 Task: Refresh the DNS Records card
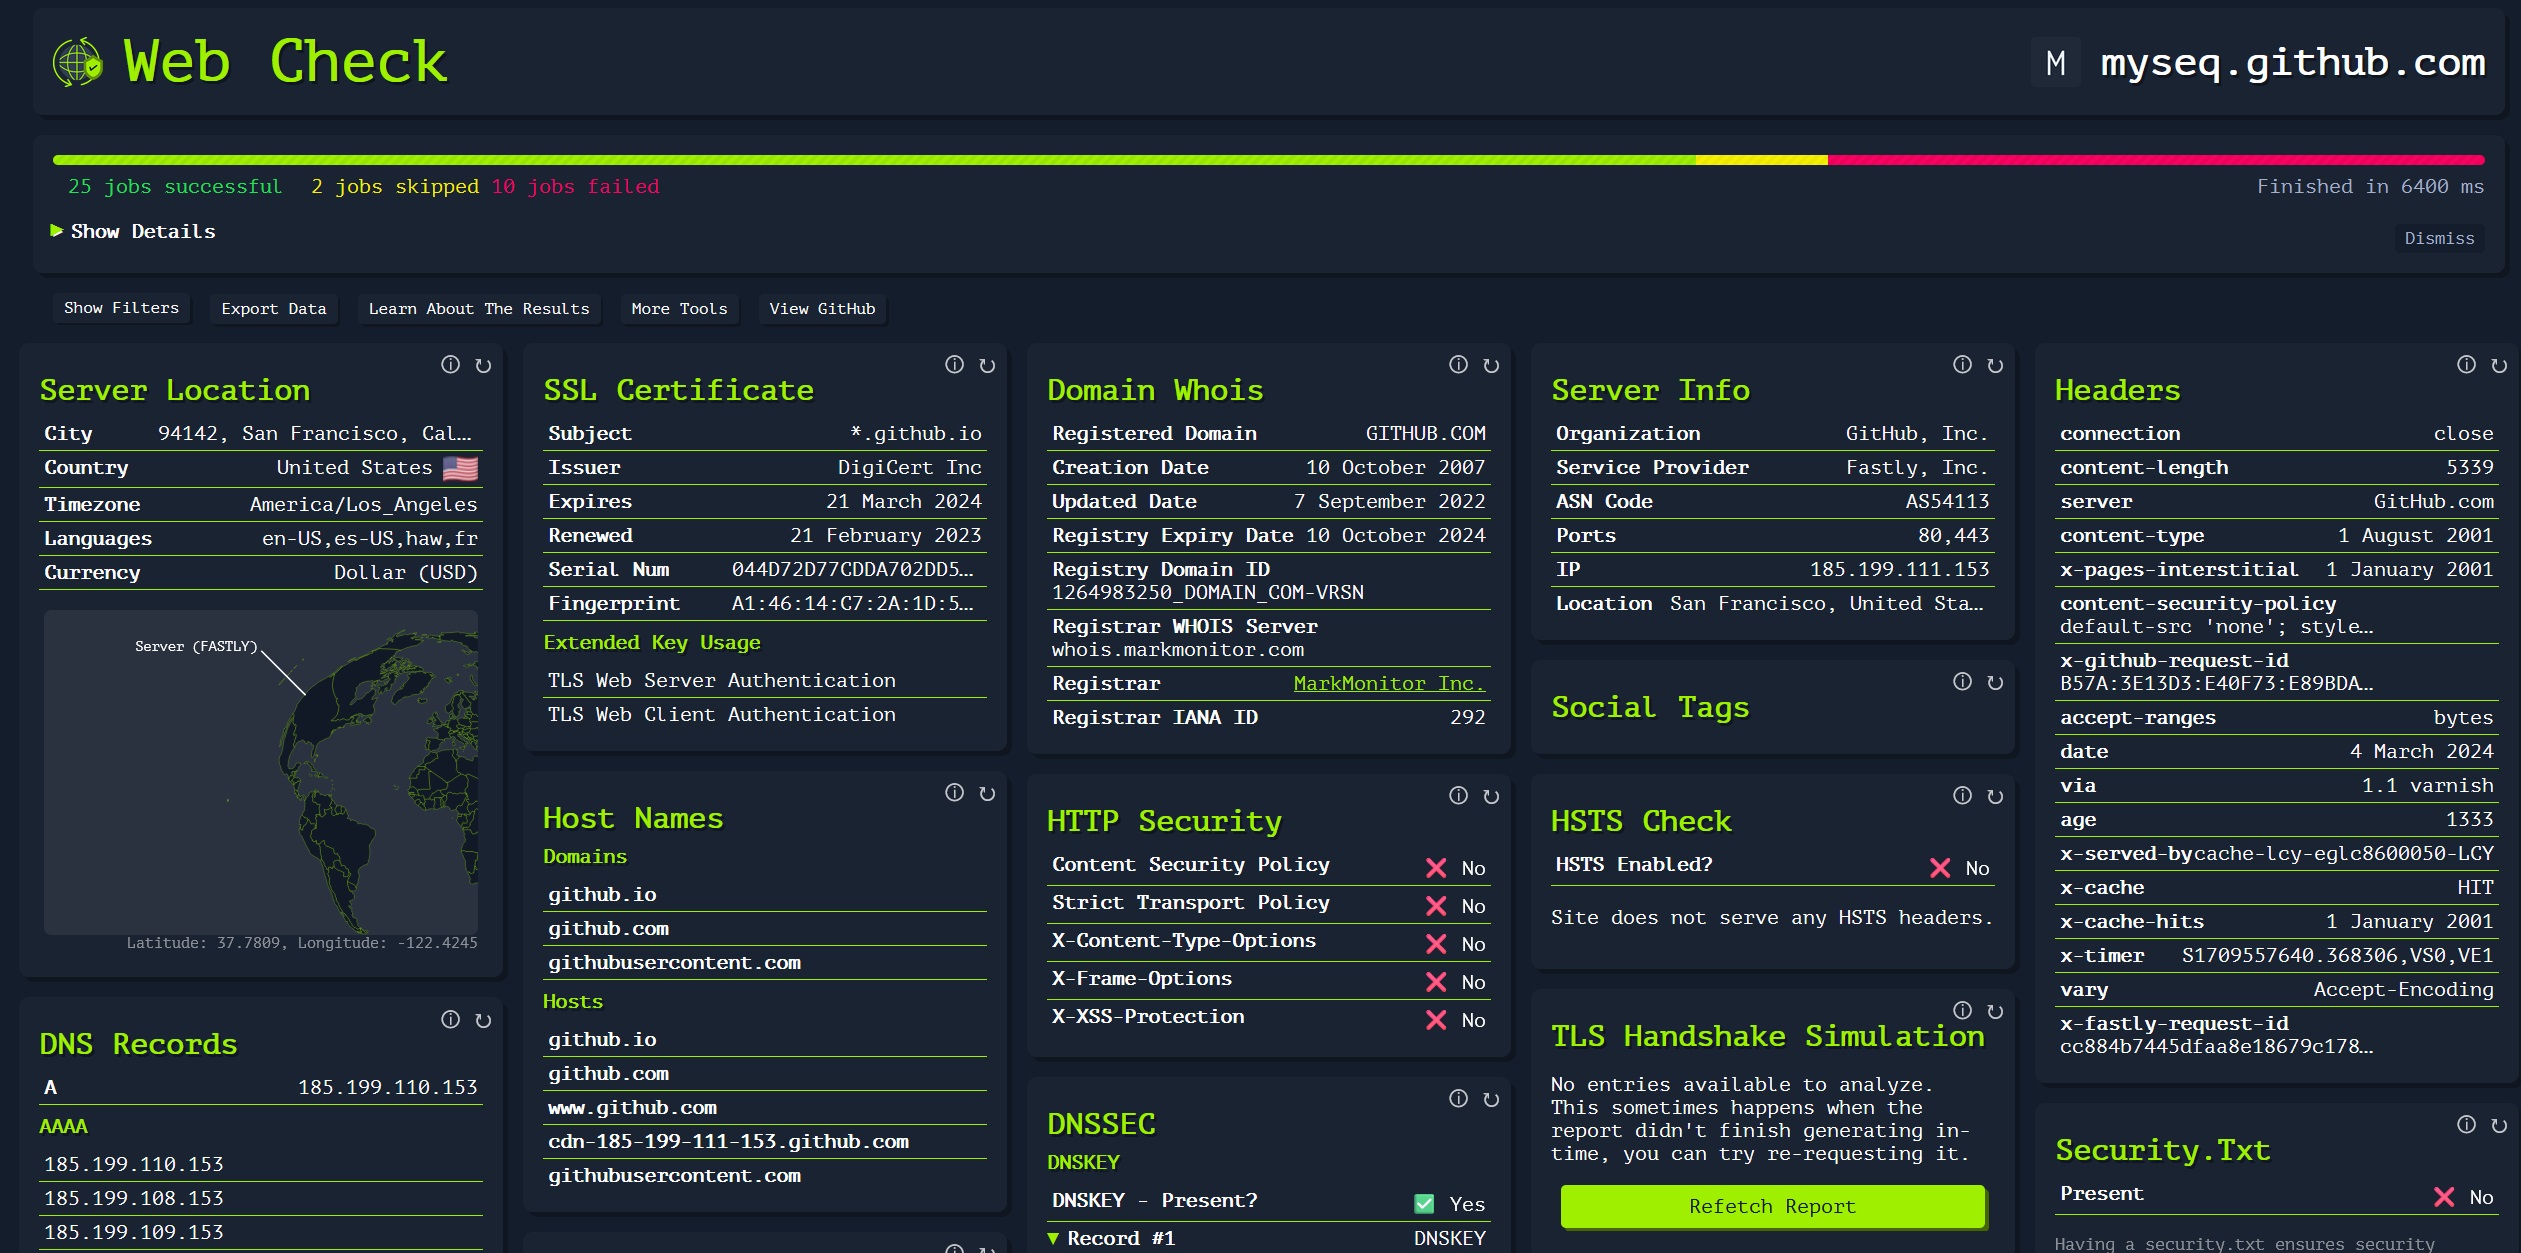click(483, 1020)
